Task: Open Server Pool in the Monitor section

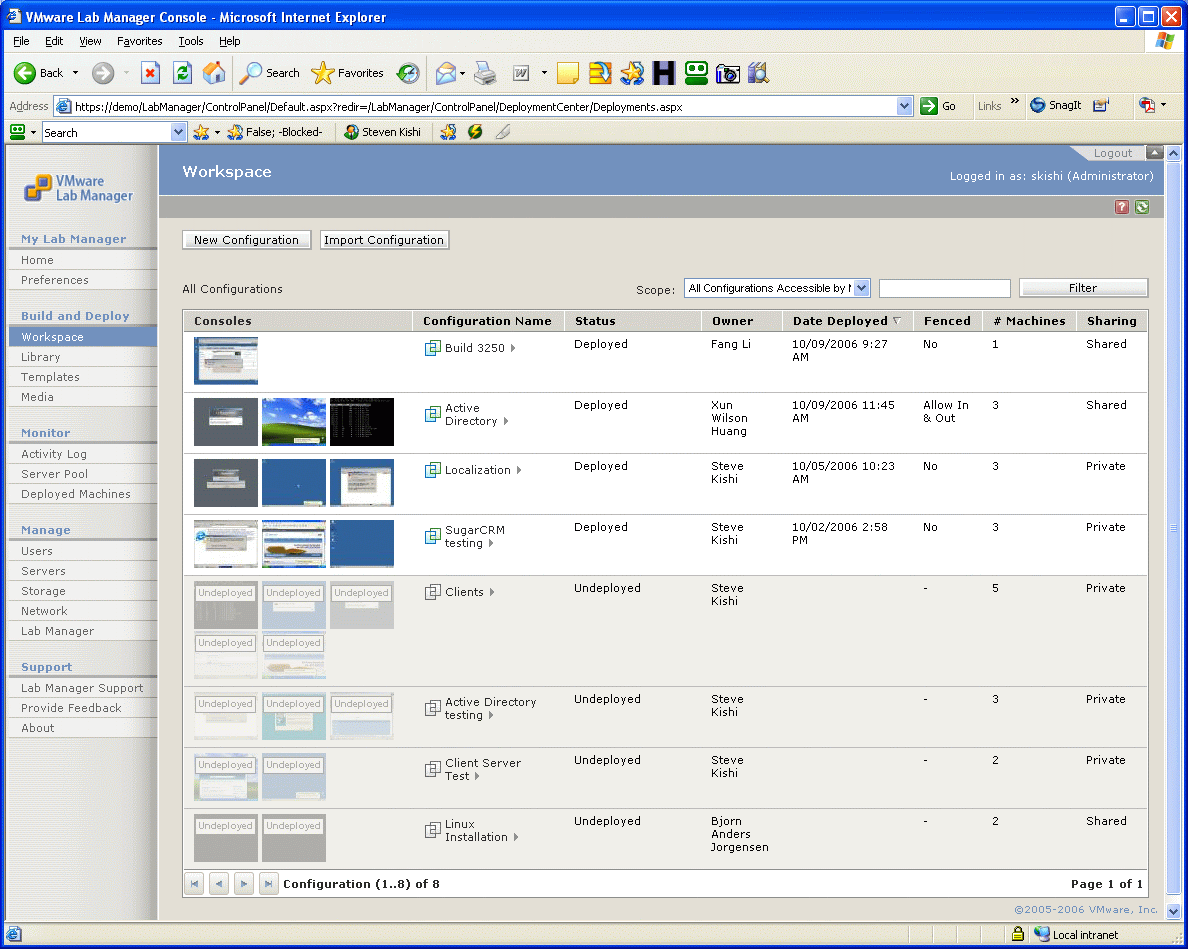Action: [x=55, y=474]
